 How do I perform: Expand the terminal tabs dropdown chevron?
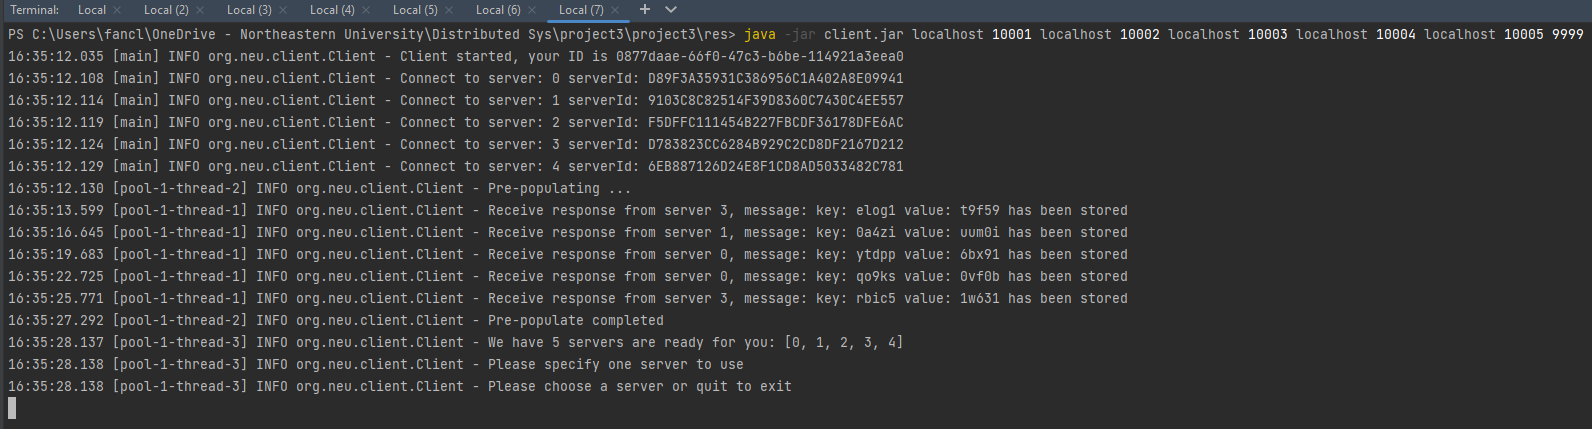pos(671,10)
